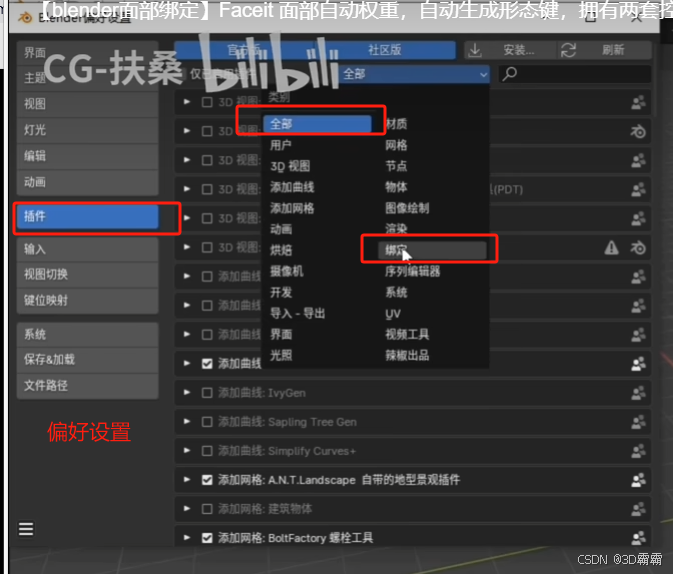Enable the IvyGen add-on checkbox
Viewport: 673px width, 574px height.
(x=207, y=393)
